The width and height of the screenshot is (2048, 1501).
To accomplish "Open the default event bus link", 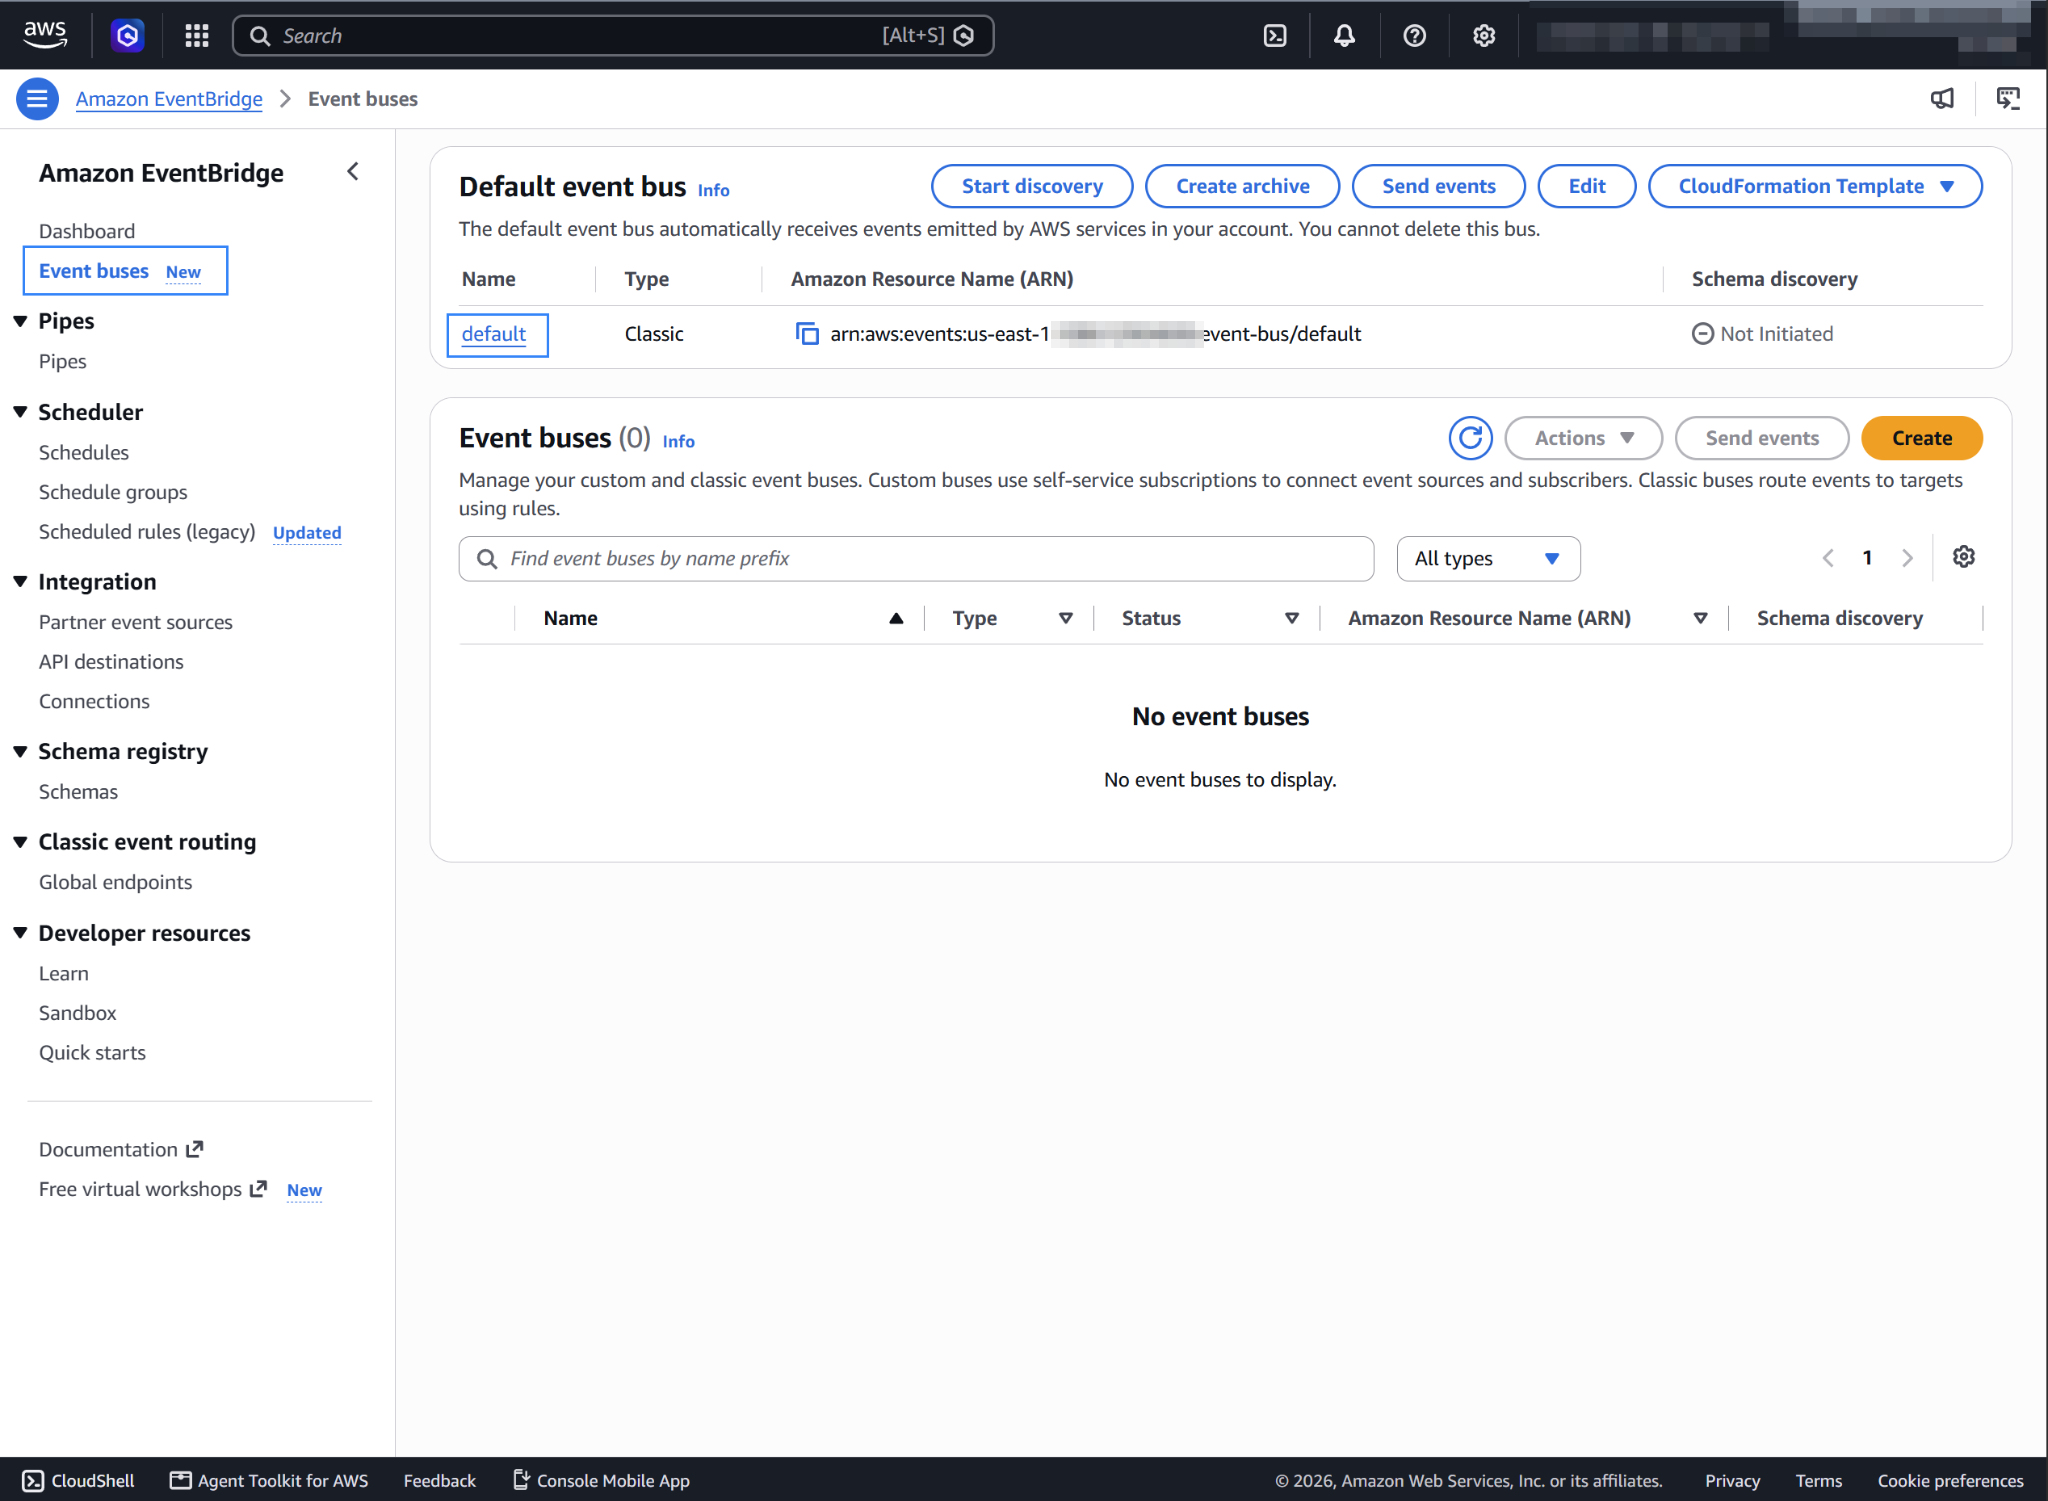I will coord(494,334).
